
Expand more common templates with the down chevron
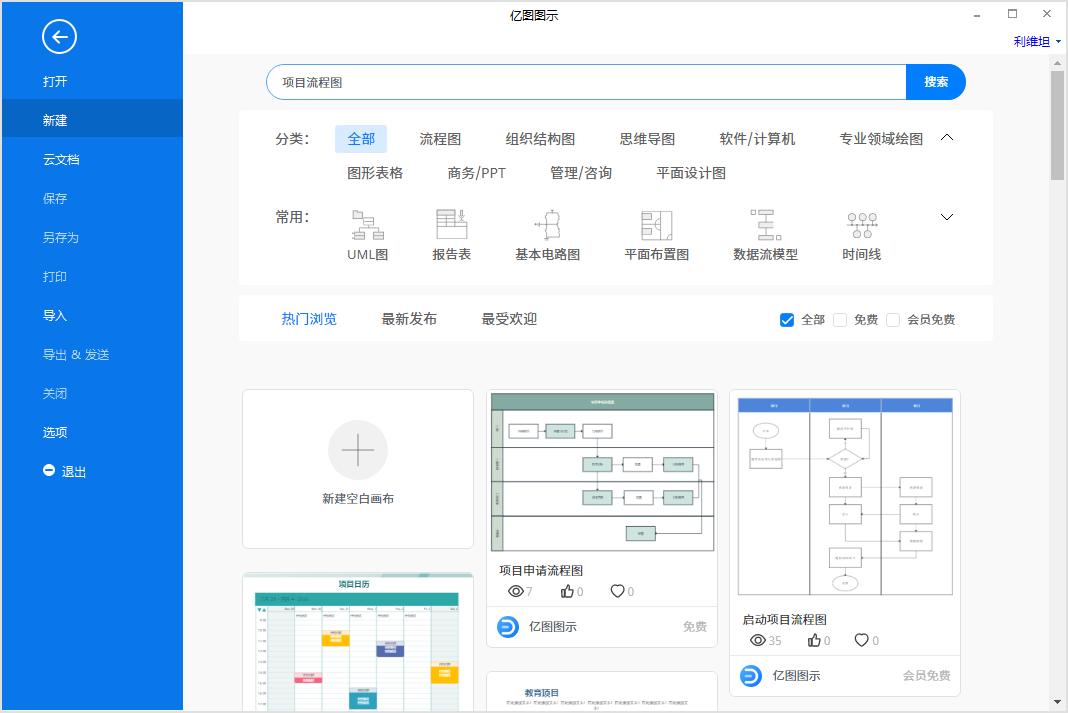click(944, 217)
